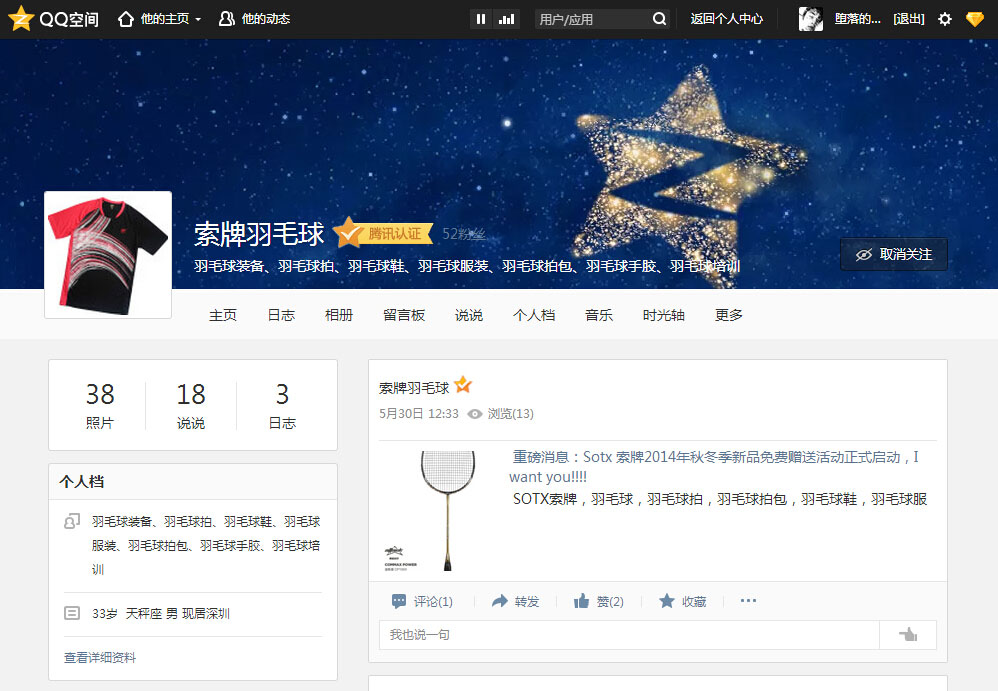Open the 重磅消息 post title link

coord(713,467)
